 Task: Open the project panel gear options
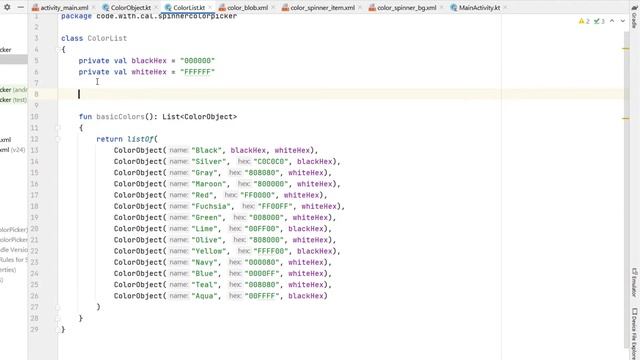pyautogui.click(x=7, y=7)
